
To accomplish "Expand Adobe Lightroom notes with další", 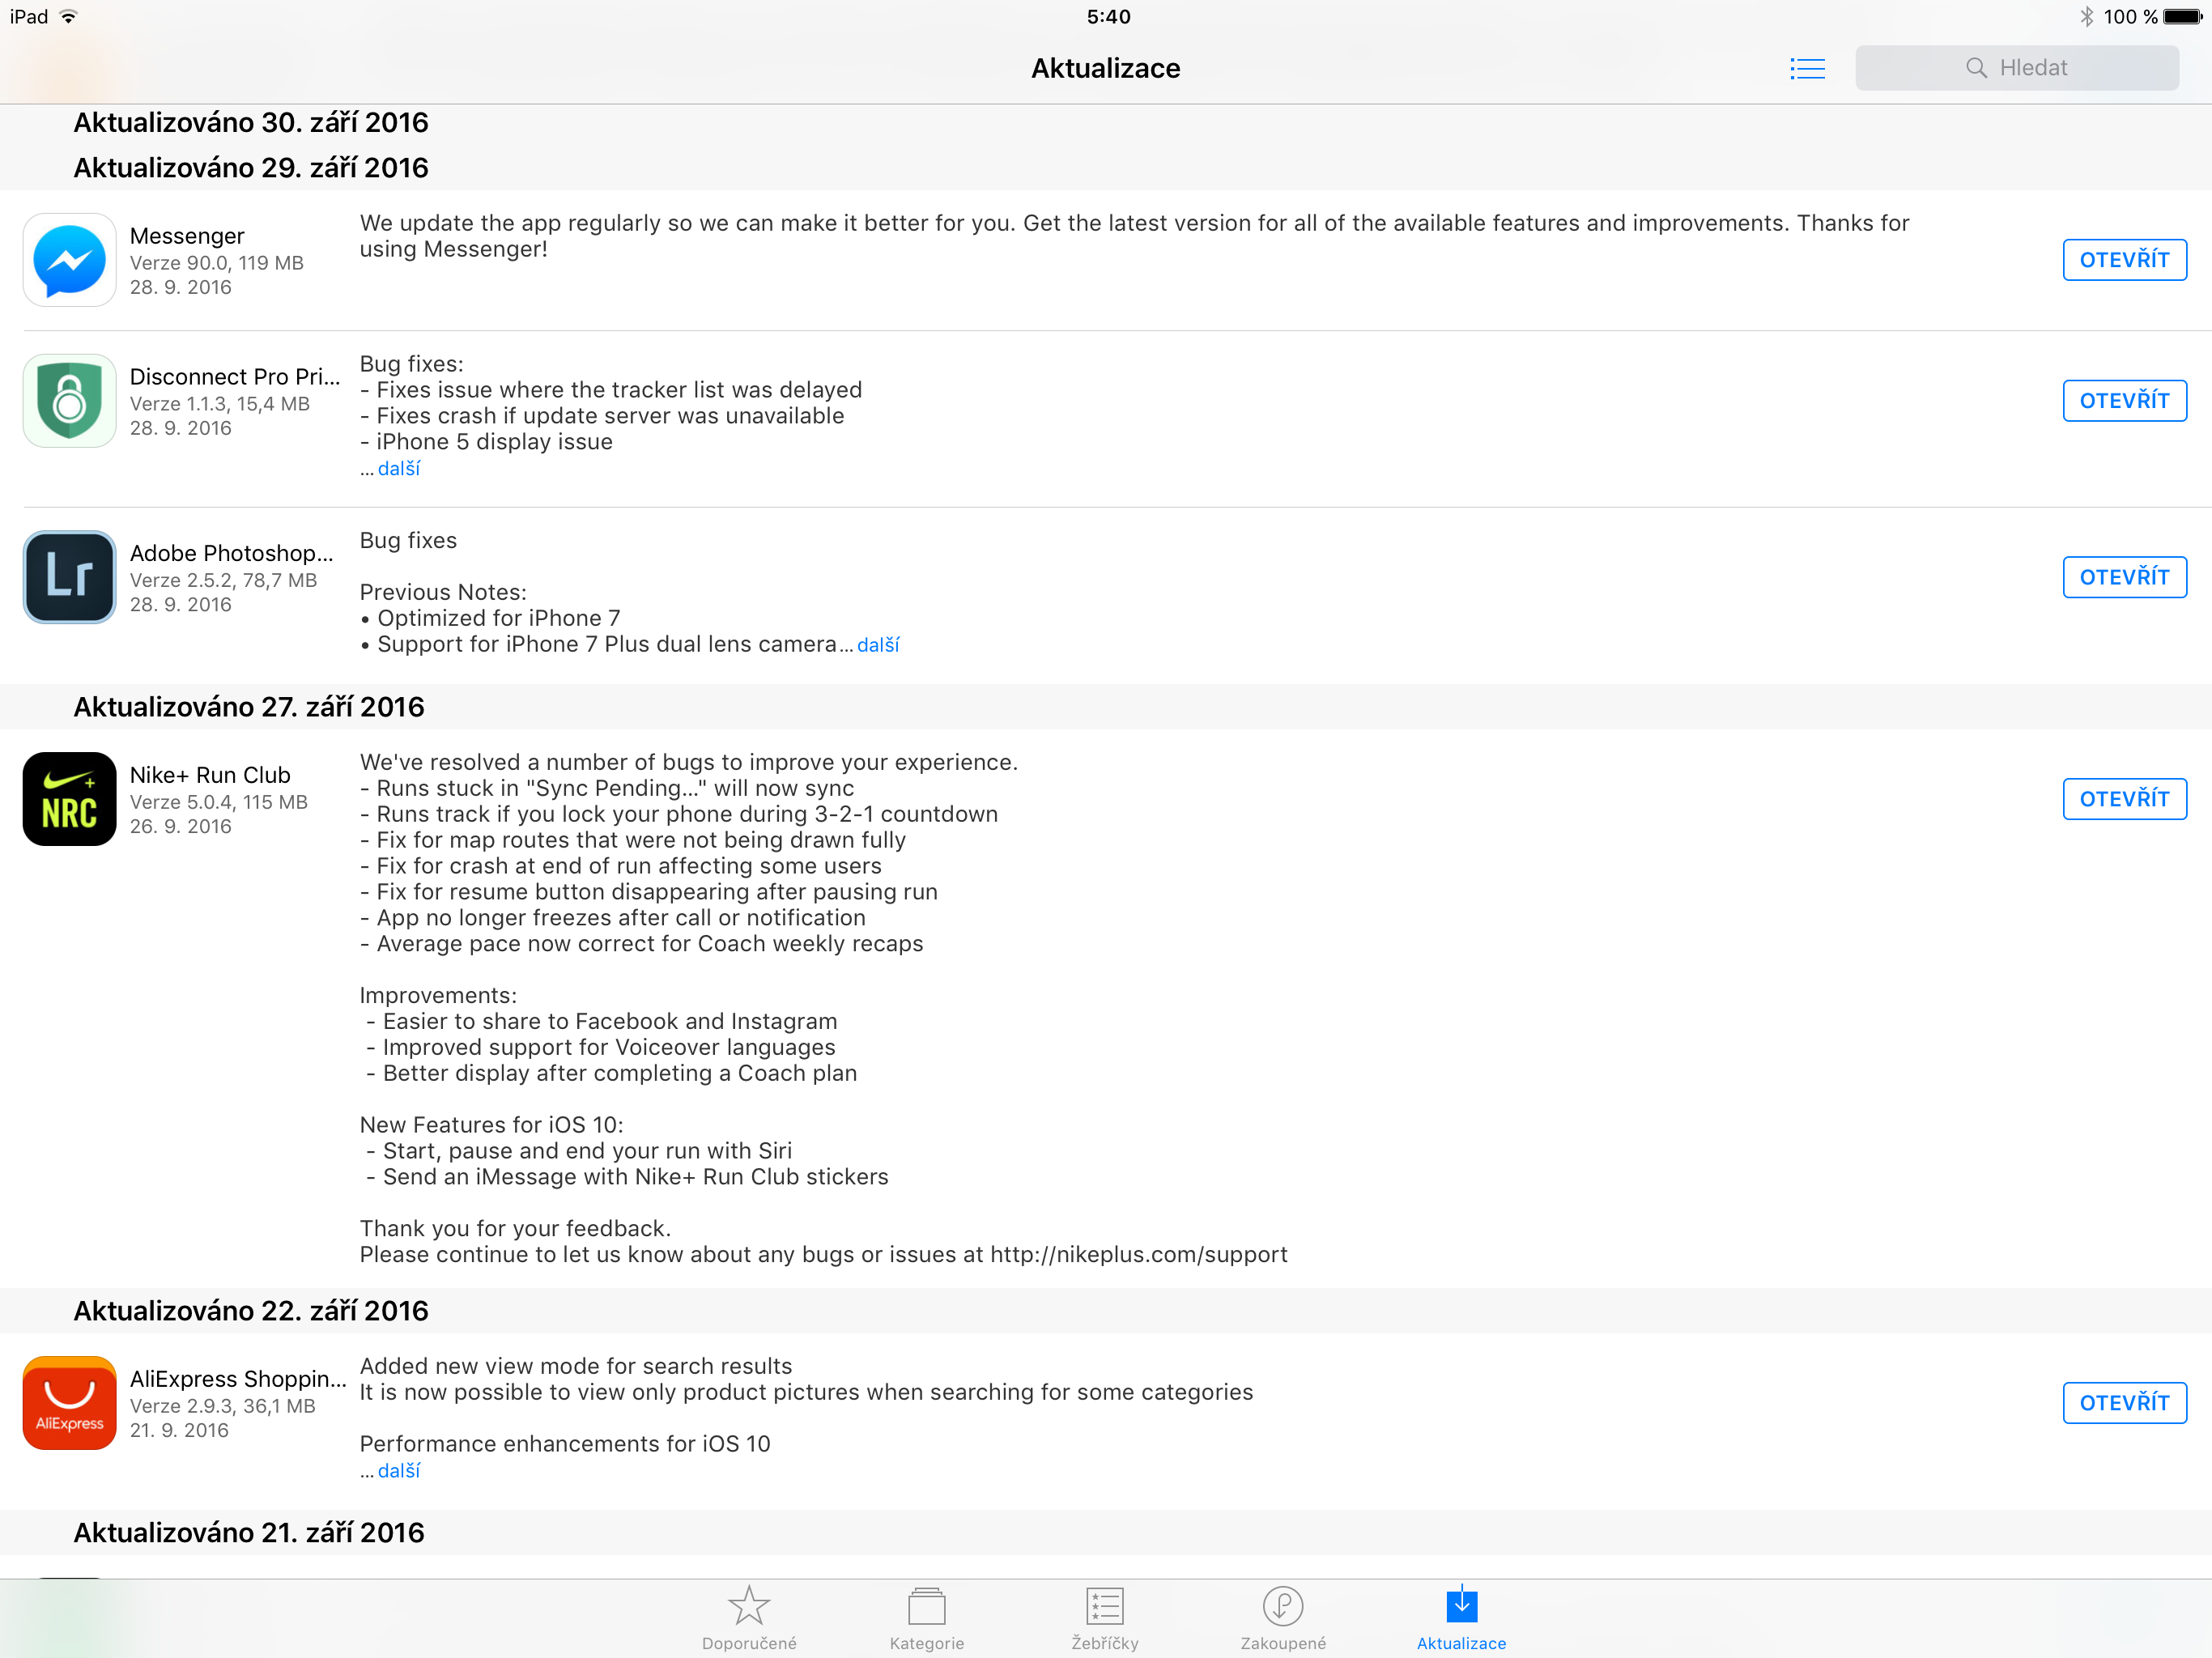I will (x=878, y=645).
